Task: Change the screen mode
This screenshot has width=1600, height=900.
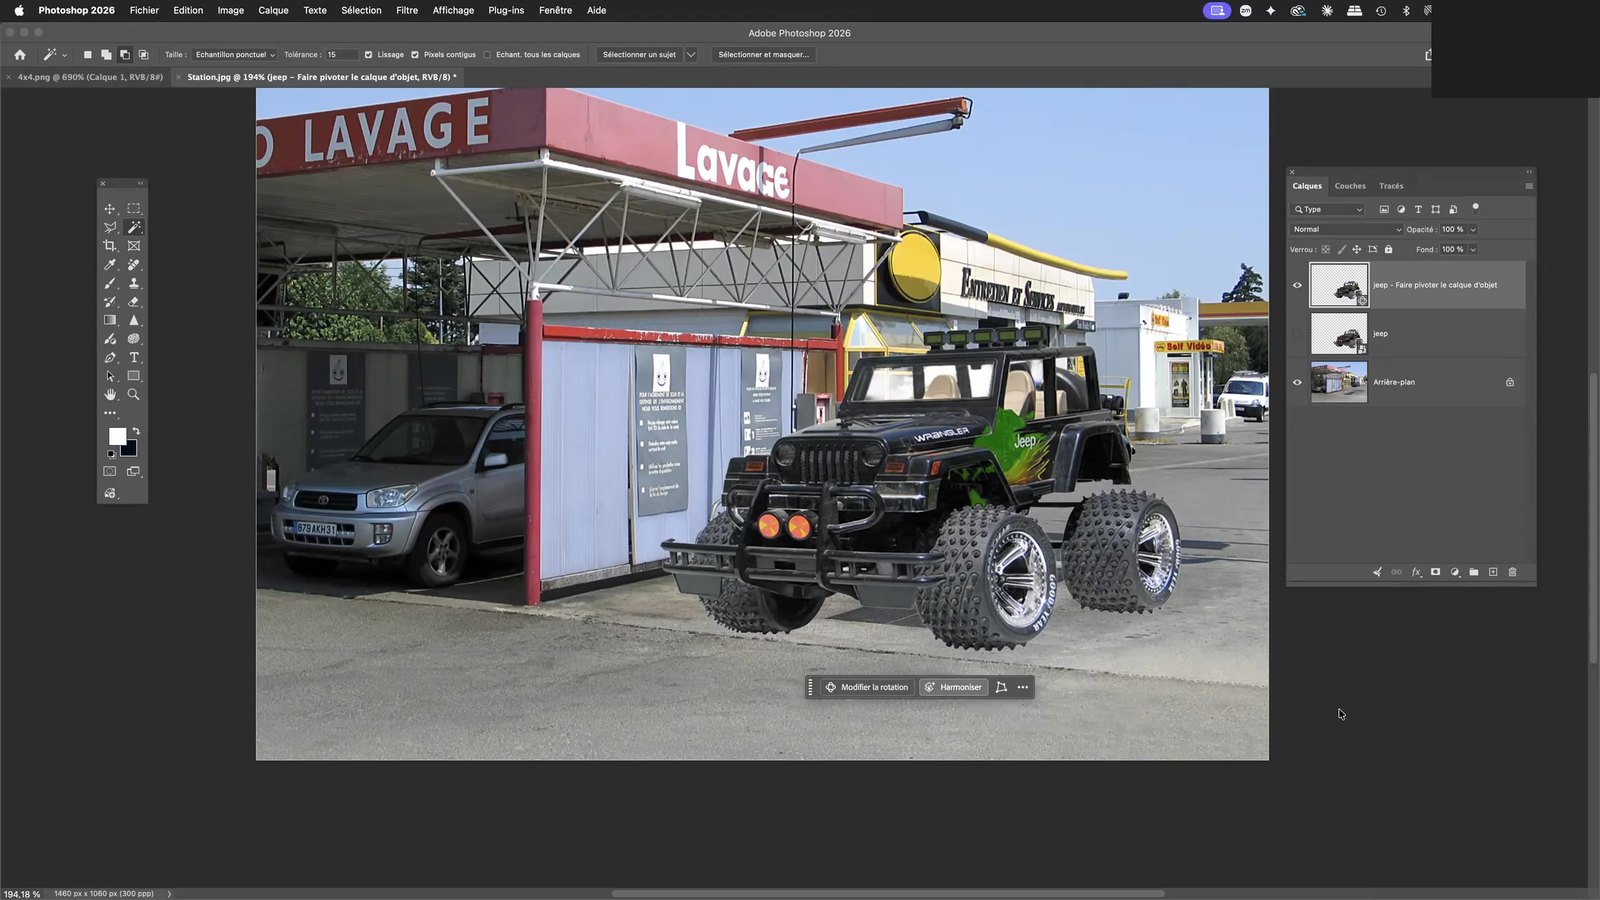Action: tap(133, 471)
